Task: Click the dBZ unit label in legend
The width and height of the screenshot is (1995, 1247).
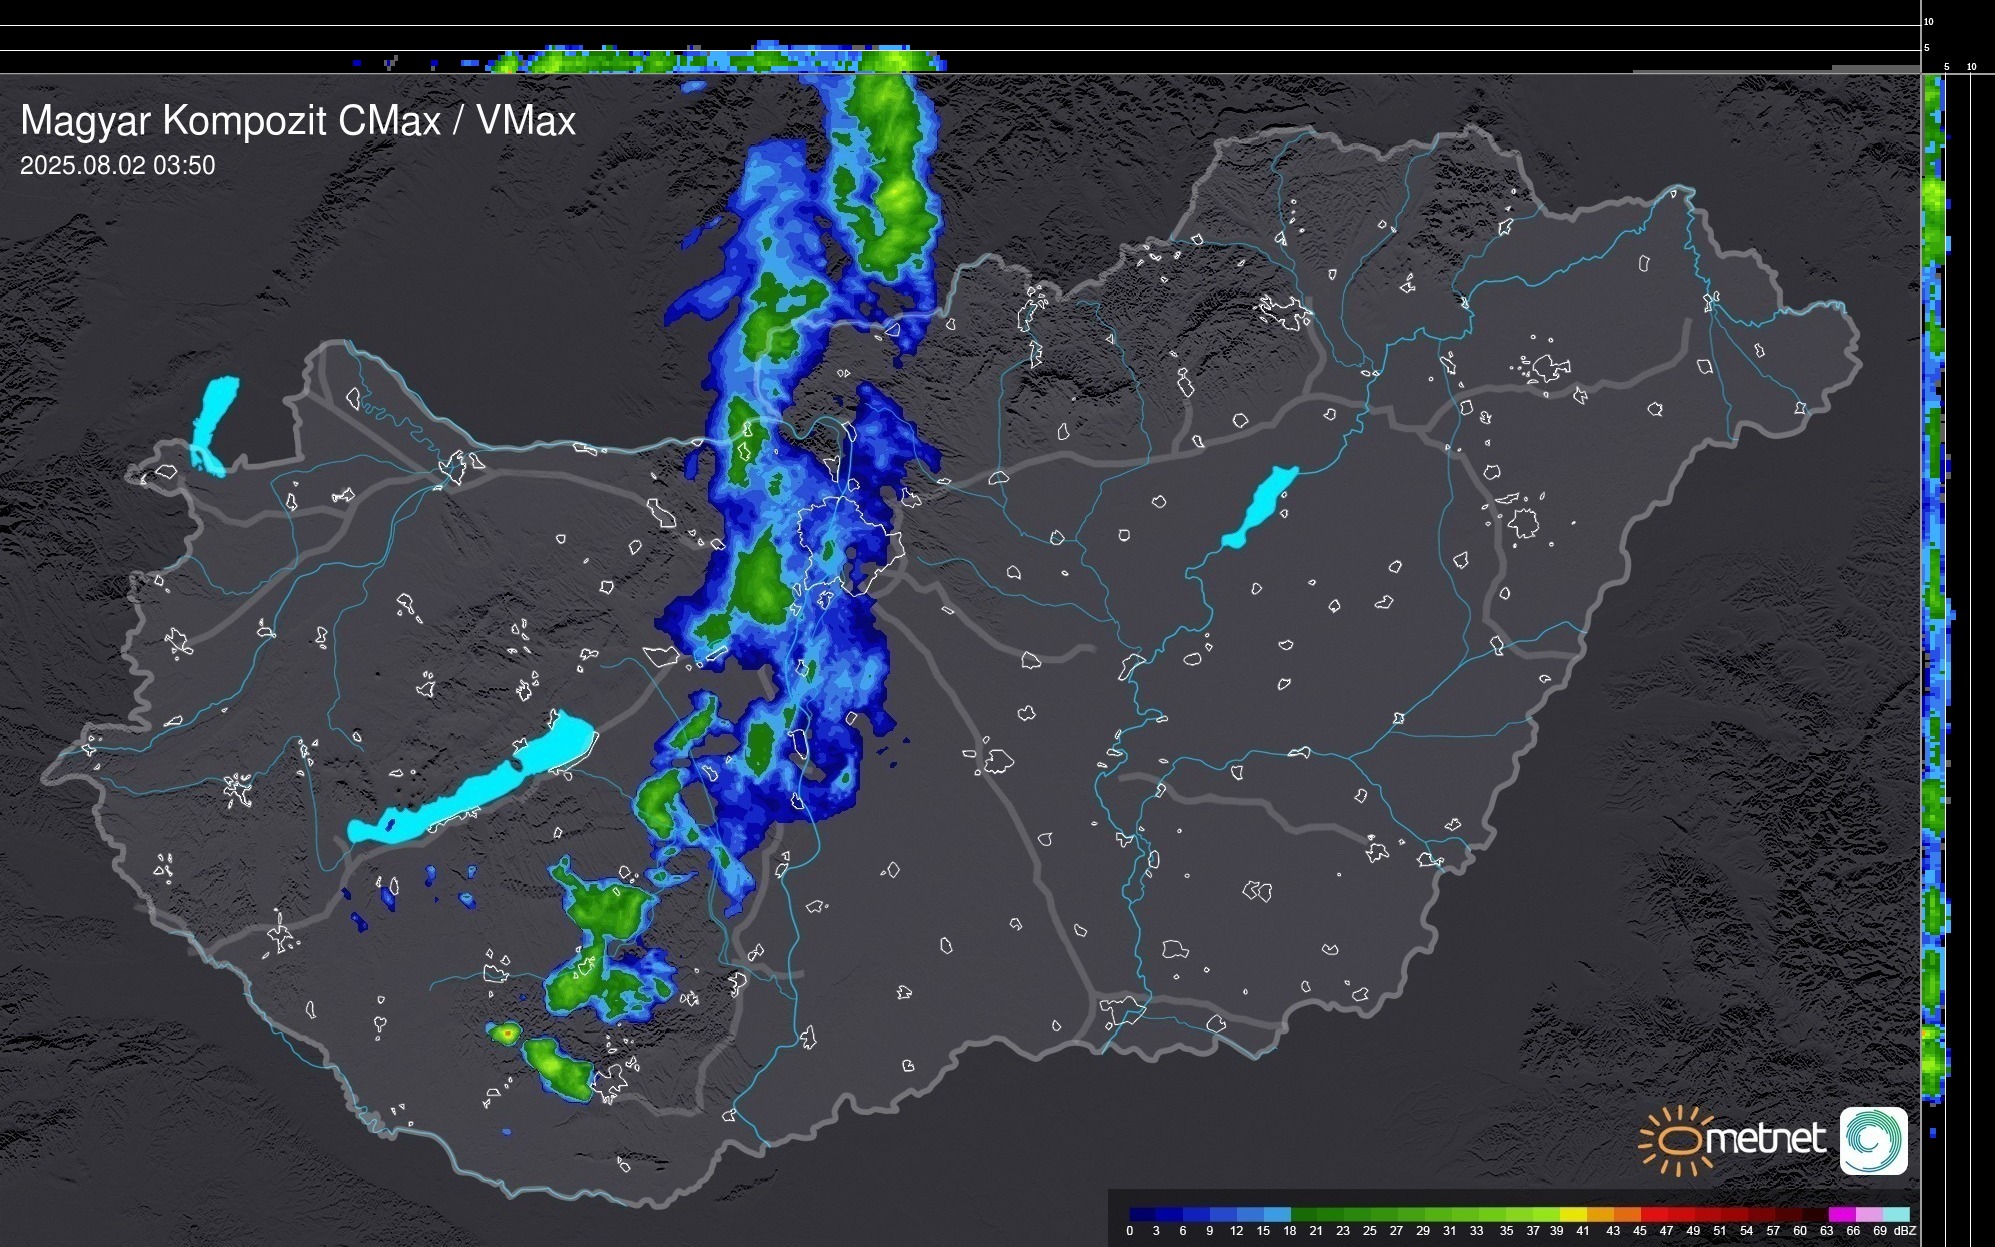Action: tap(1905, 1231)
